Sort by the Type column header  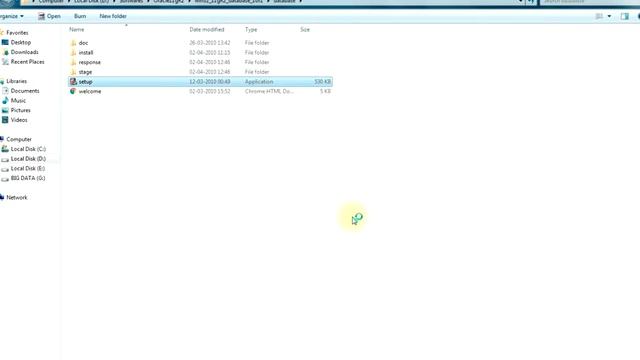pos(251,30)
